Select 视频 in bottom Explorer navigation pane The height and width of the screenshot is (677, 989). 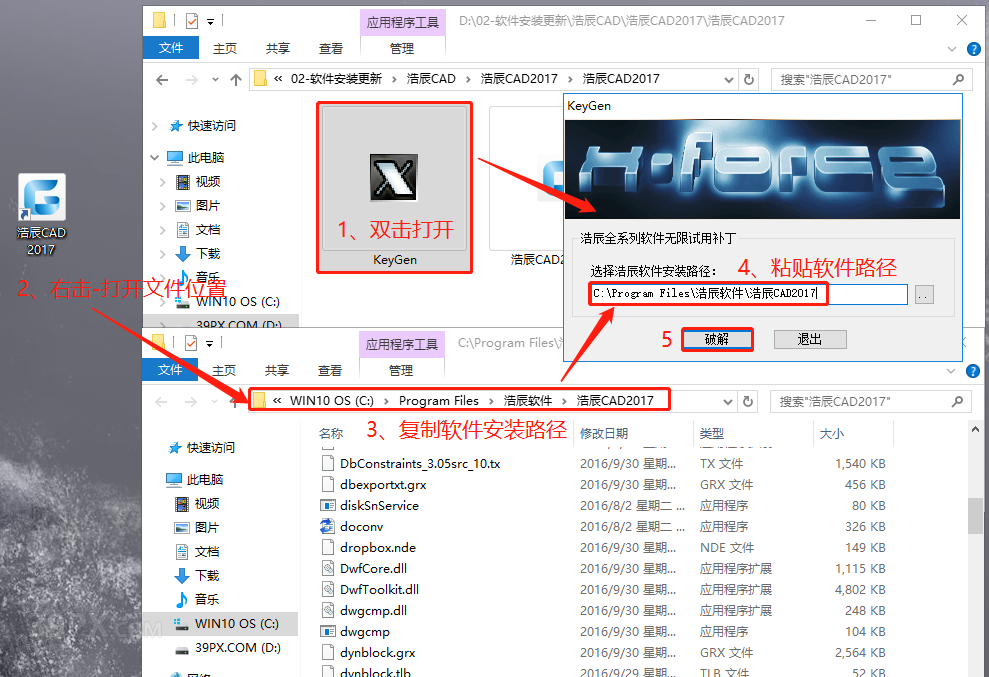(207, 503)
